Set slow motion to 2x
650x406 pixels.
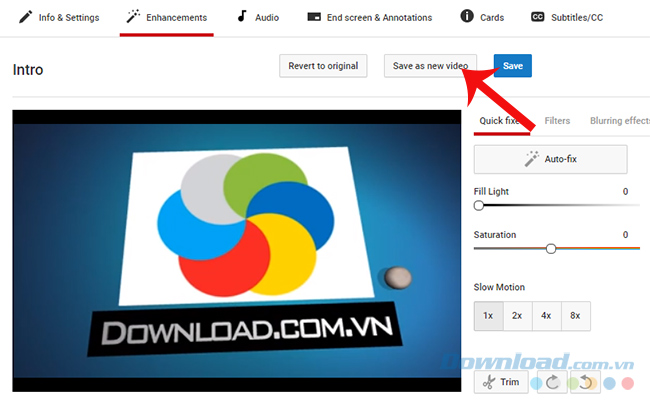pyautogui.click(x=517, y=315)
